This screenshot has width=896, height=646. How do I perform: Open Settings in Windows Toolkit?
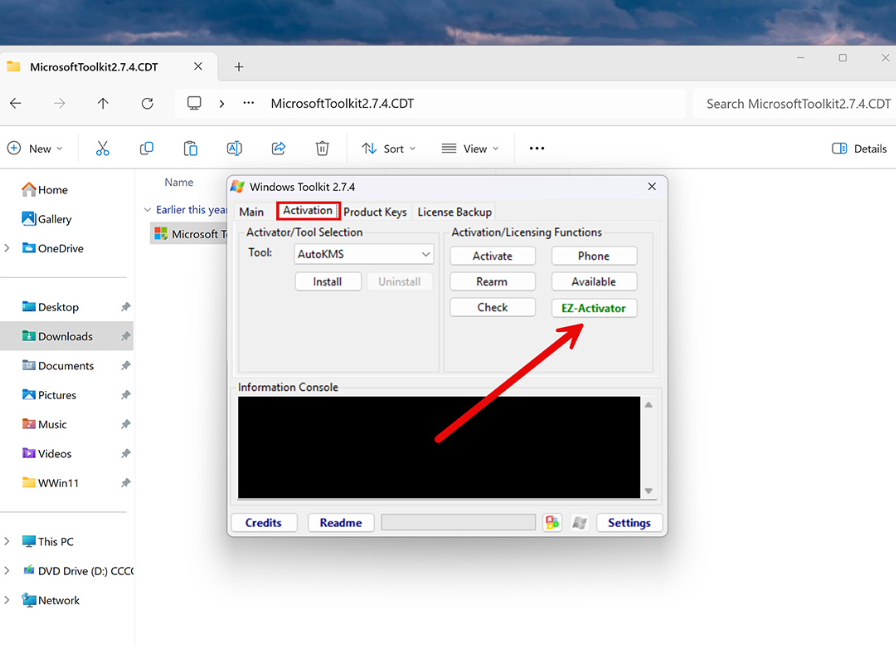(x=629, y=522)
